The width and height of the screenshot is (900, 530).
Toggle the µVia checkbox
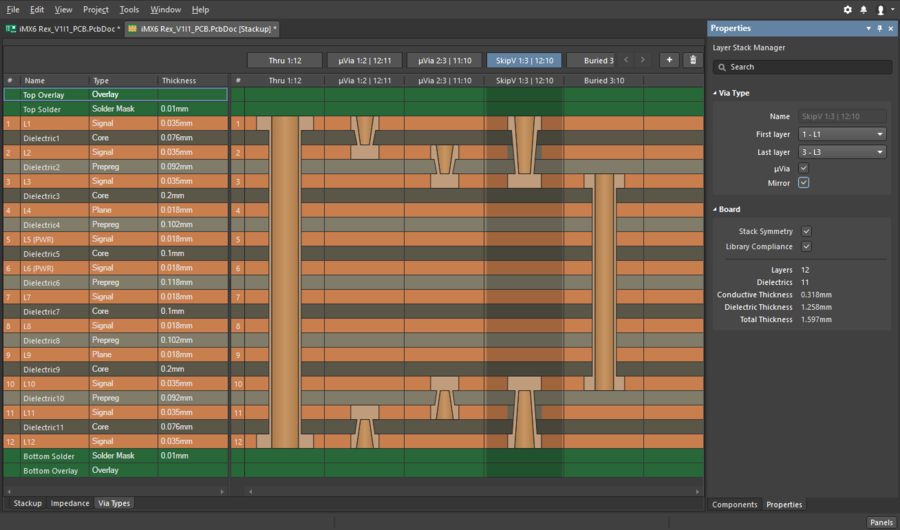tap(804, 168)
